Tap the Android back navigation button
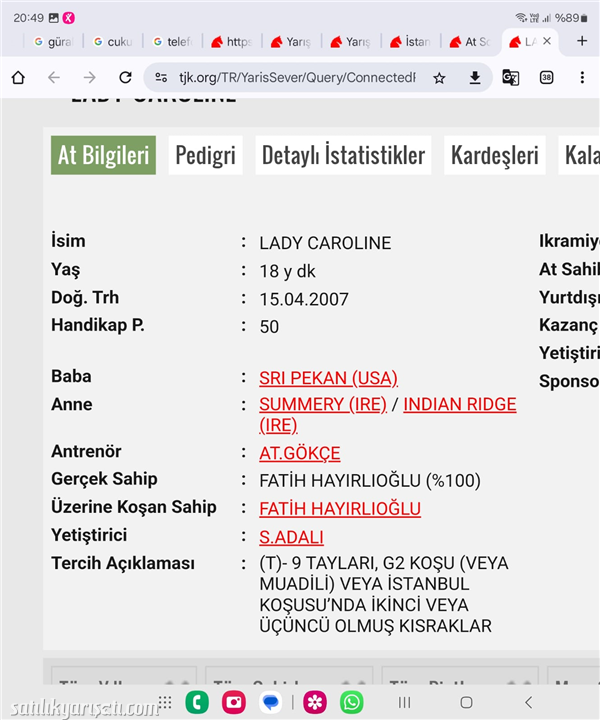This screenshot has width=600, height=720. [528, 702]
